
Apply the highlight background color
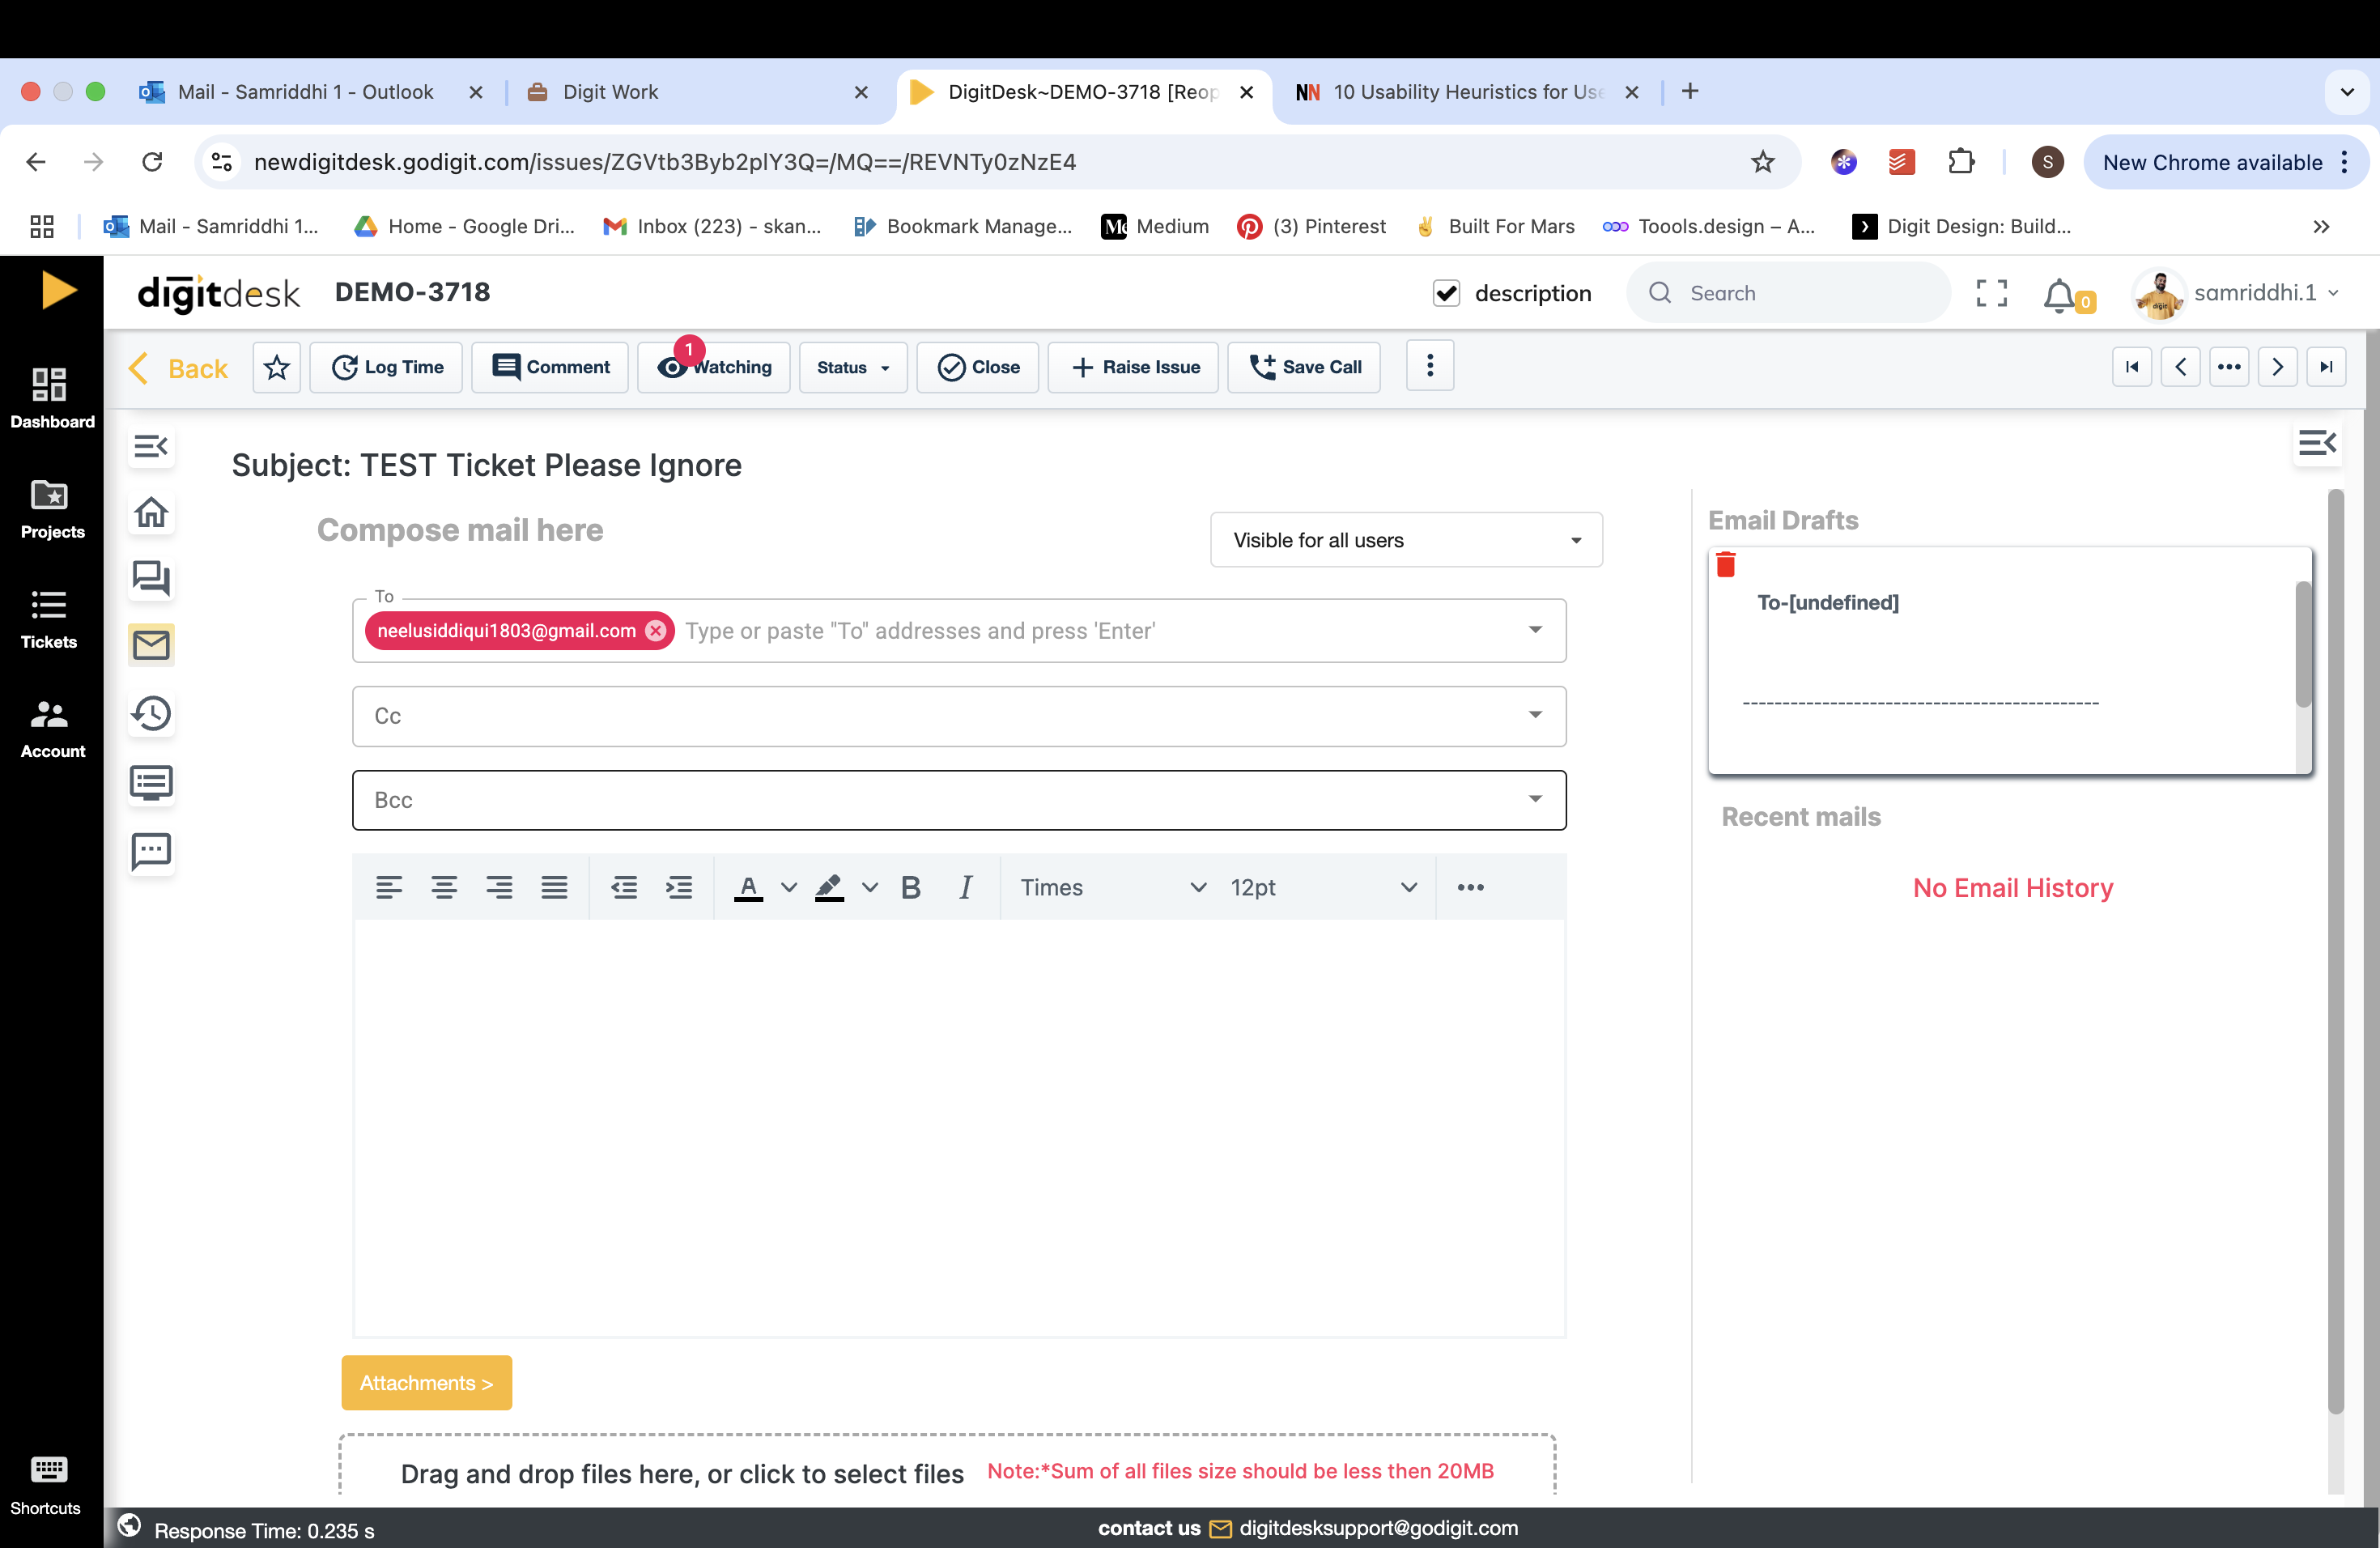829,887
